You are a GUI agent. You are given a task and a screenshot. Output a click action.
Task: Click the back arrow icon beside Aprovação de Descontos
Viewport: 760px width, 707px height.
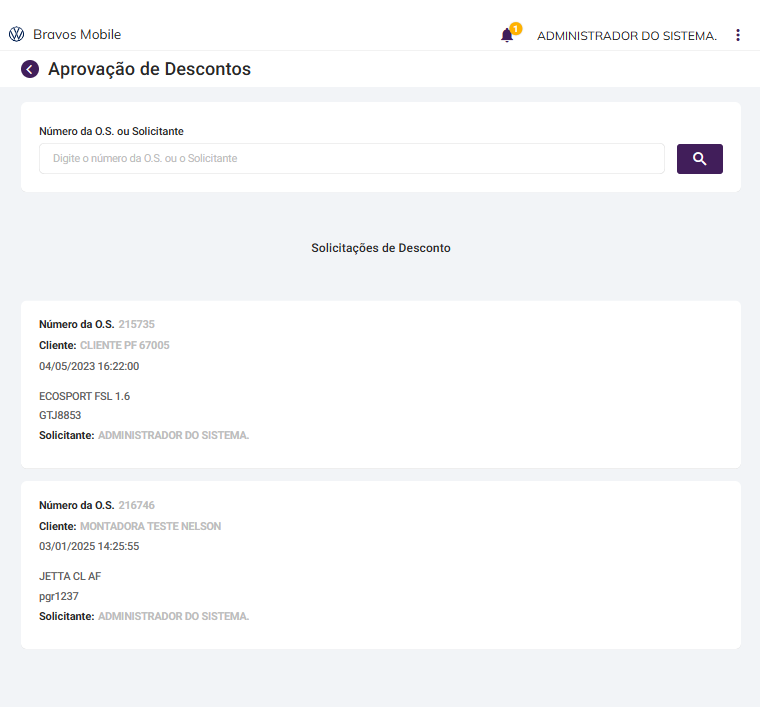tap(30, 69)
